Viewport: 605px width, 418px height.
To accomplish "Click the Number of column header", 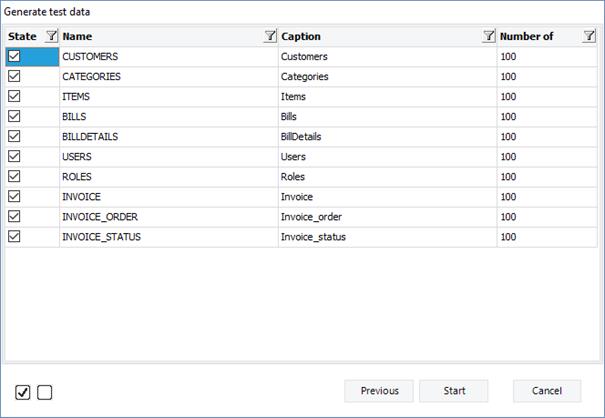I will pyautogui.click(x=547, y=36).
